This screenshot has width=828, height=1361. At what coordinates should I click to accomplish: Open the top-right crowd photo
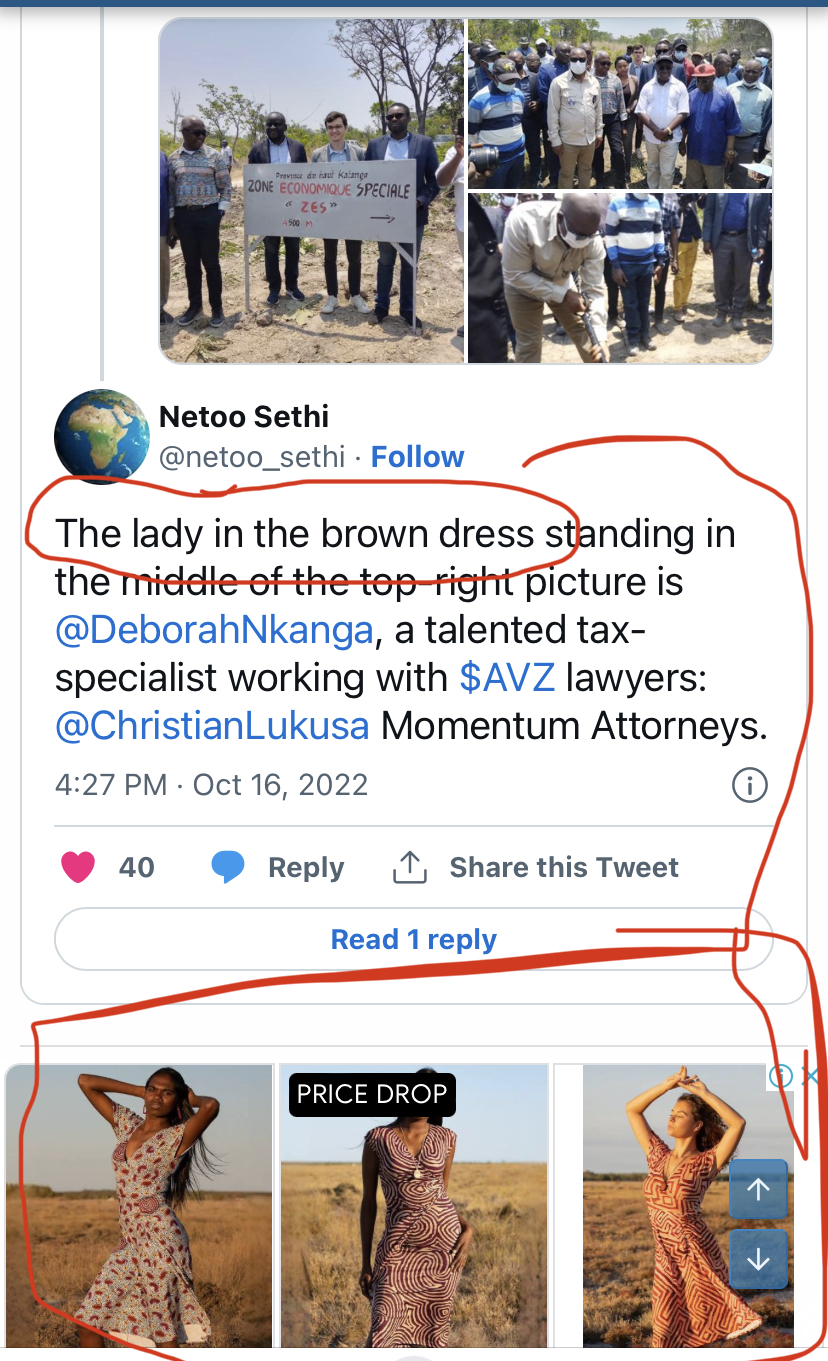[620, 104]
